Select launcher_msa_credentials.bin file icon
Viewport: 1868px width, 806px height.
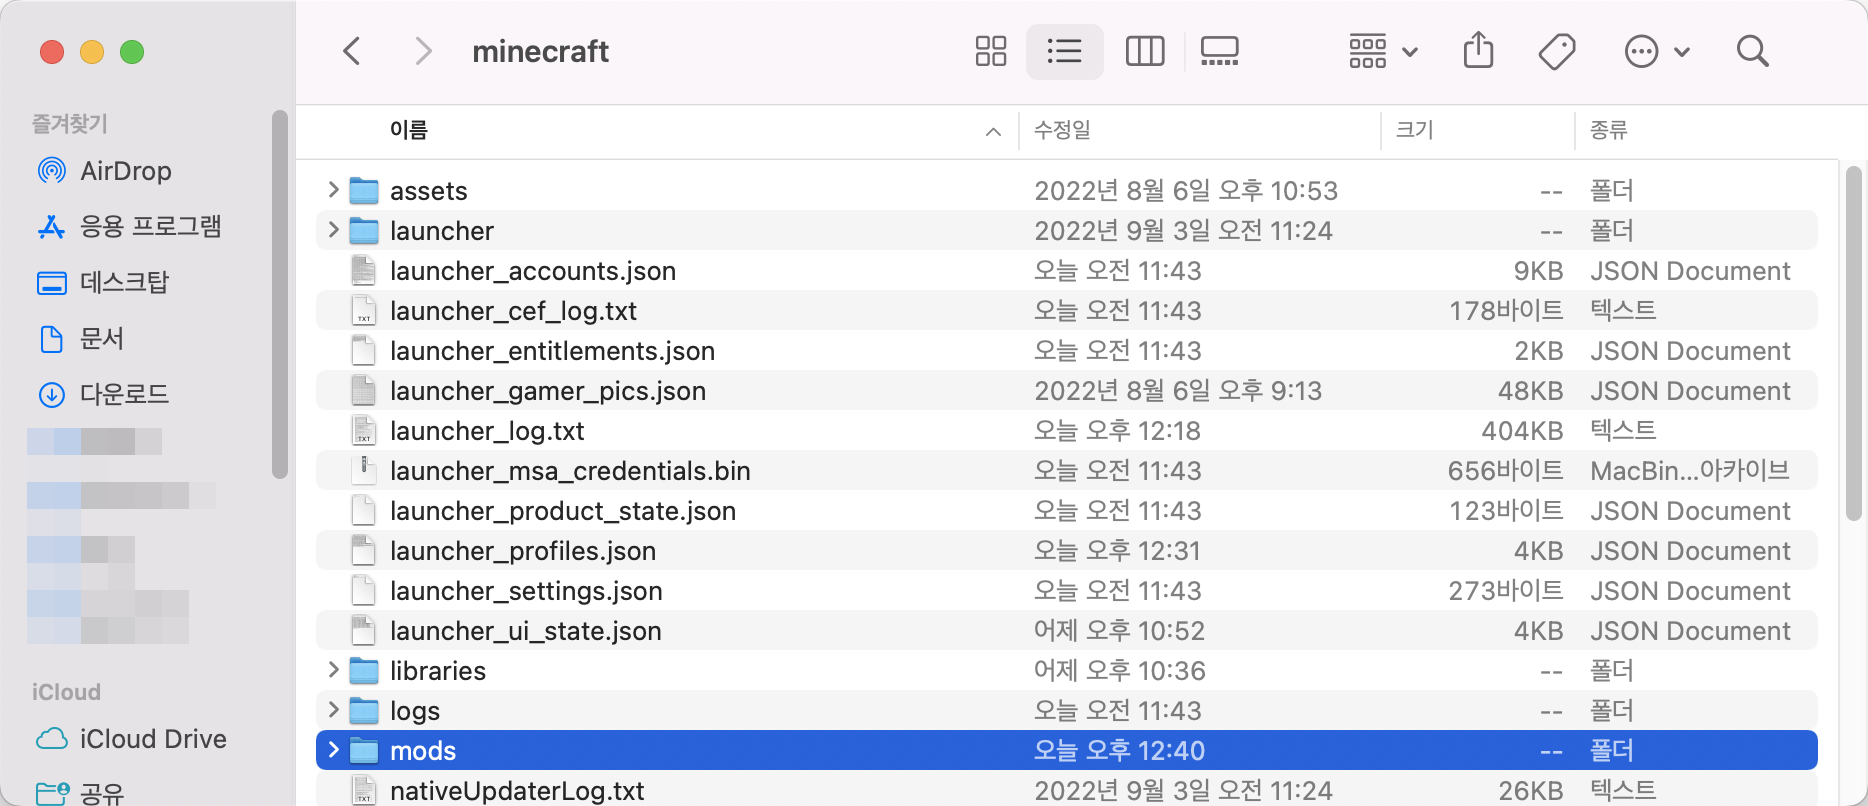[364, 470]
